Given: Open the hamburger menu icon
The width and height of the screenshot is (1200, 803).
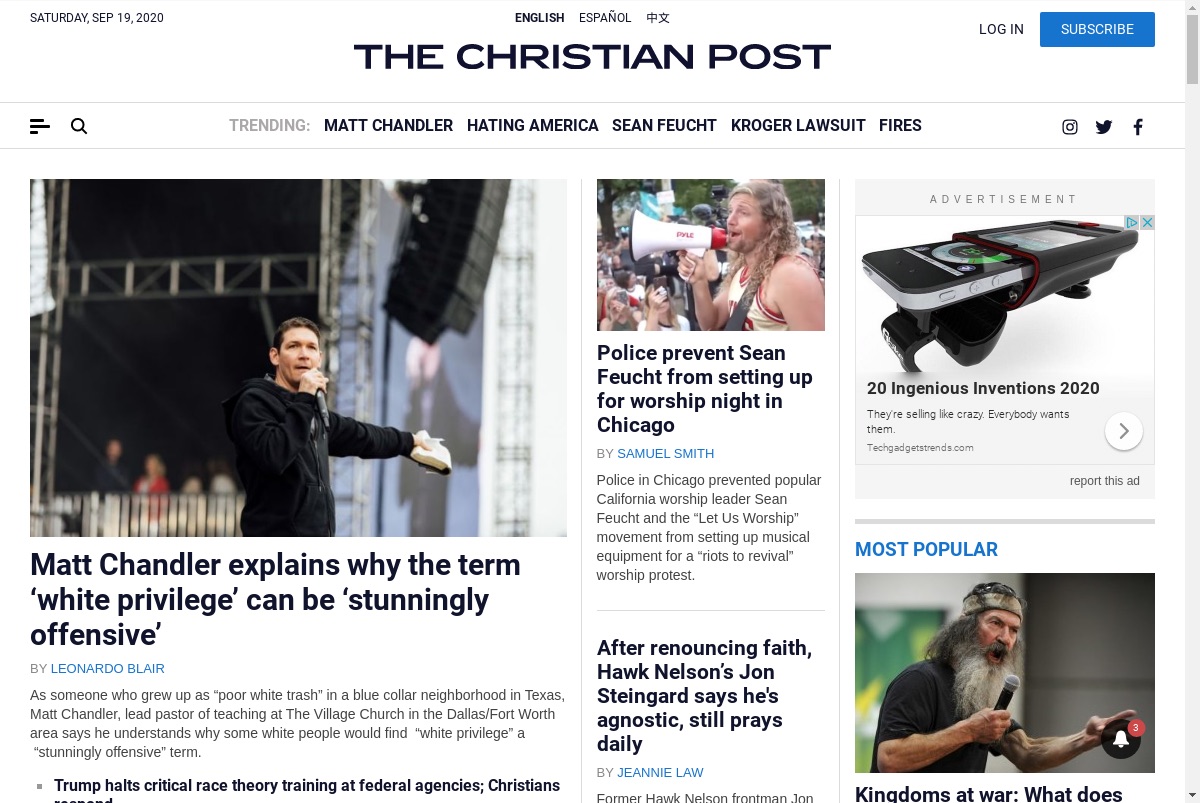Looking at the screenshot, I should click(40, 126).
